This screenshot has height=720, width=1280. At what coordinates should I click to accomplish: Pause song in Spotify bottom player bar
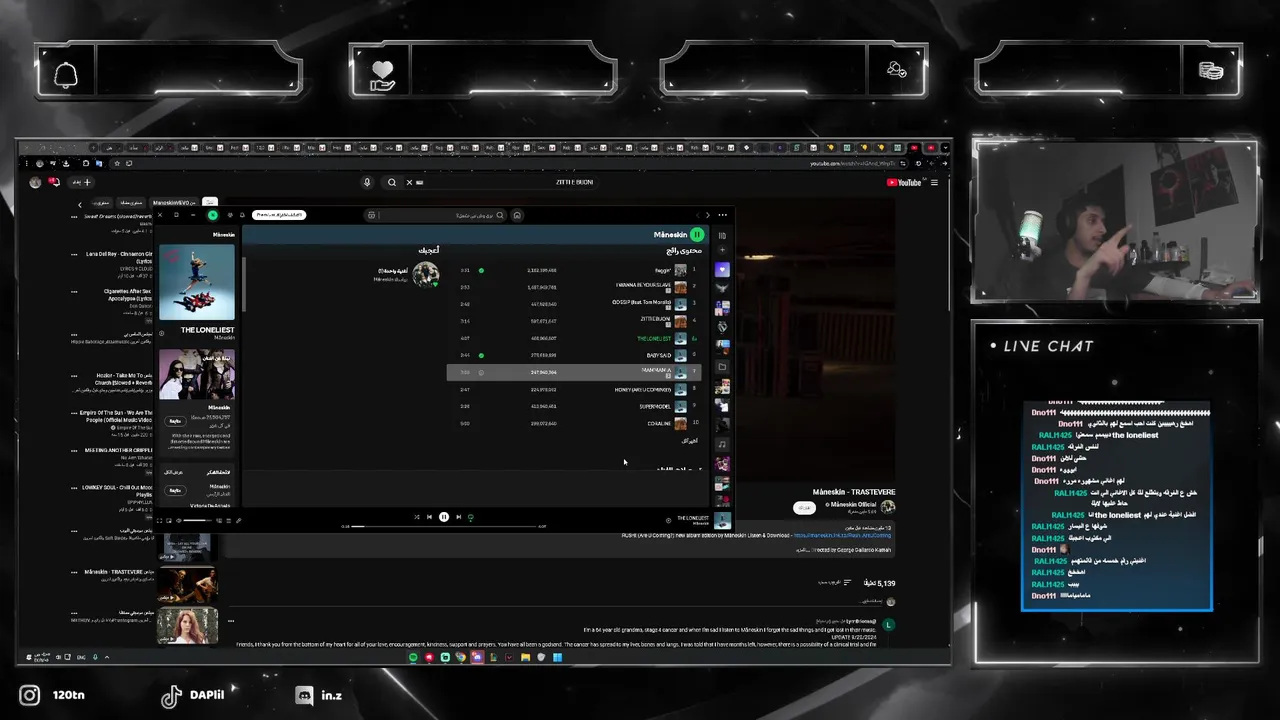click(x=444, y=517)
